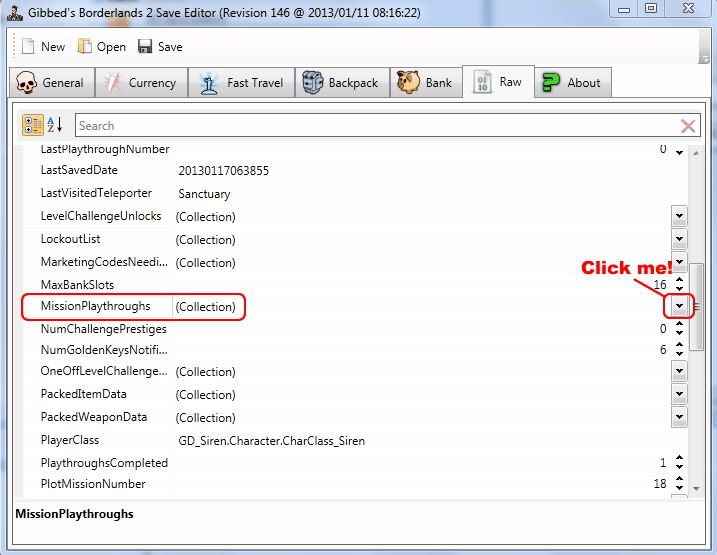
Task: Switch to the Currency tab
Action: [x=141, y=83]
